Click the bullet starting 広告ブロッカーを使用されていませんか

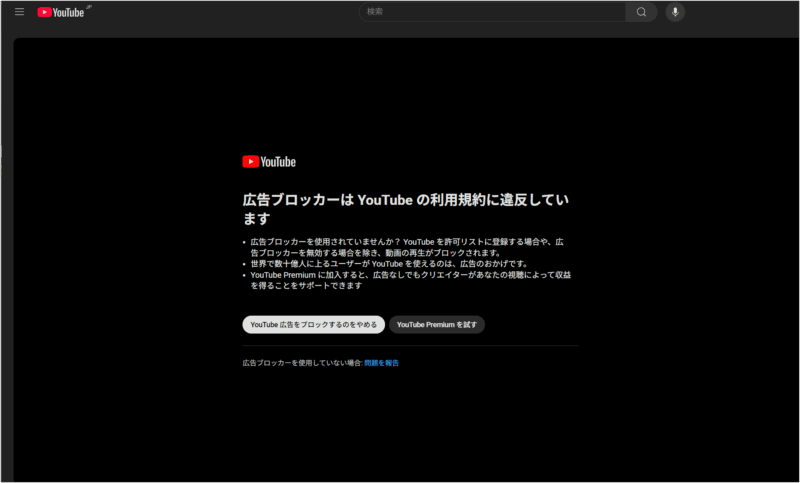click(407, 247)
